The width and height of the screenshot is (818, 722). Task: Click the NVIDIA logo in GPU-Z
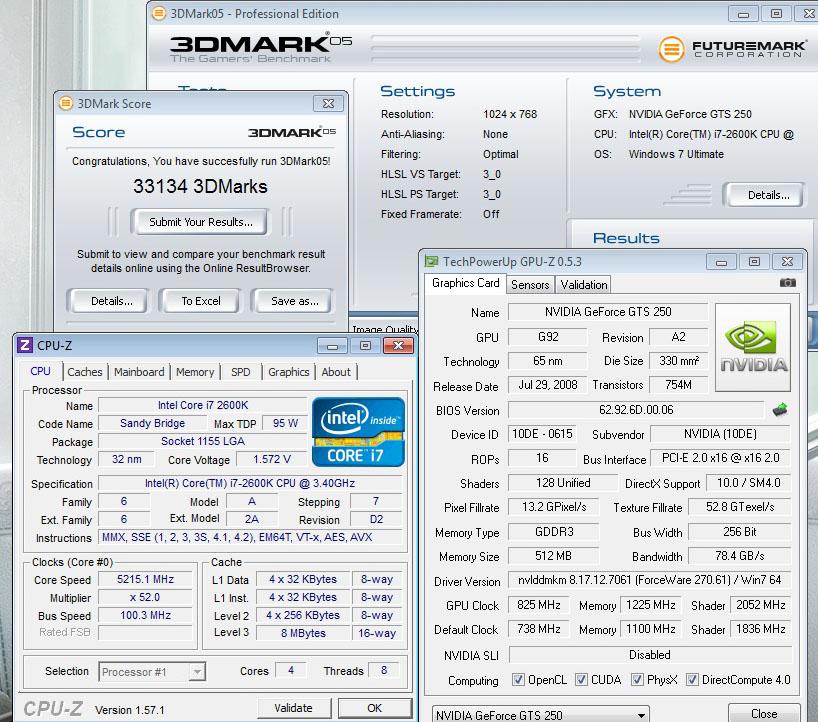pyautogui.click(x=753, y=347)
